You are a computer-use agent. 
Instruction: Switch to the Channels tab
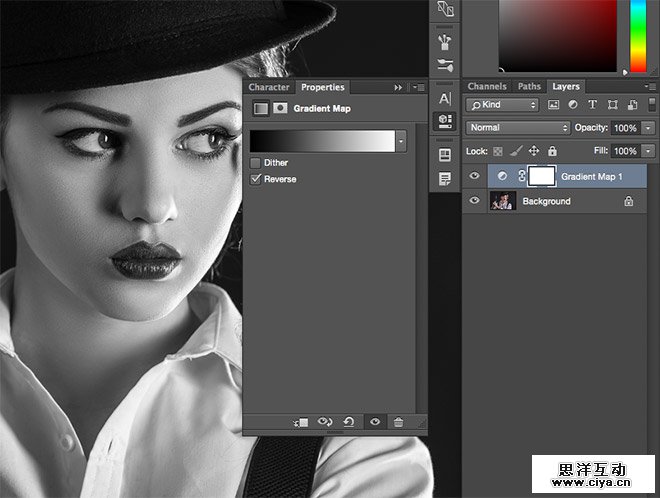487,87
